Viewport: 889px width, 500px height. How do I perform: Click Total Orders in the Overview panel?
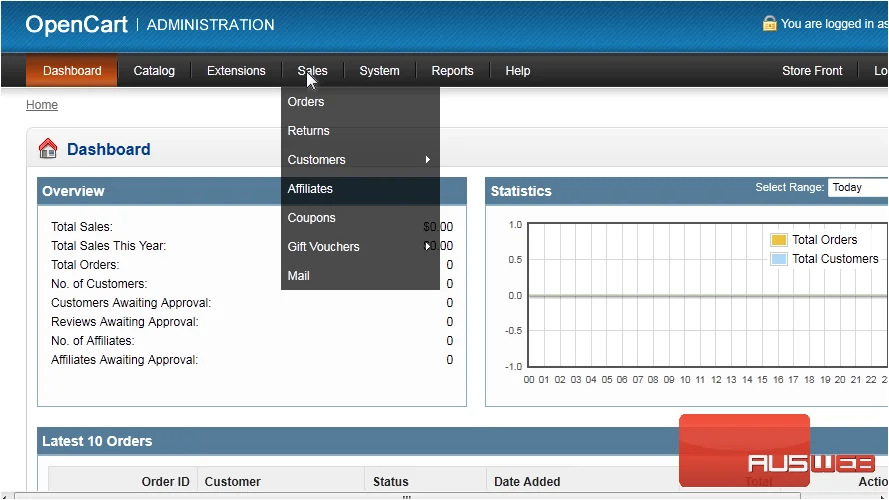(85, 265)
